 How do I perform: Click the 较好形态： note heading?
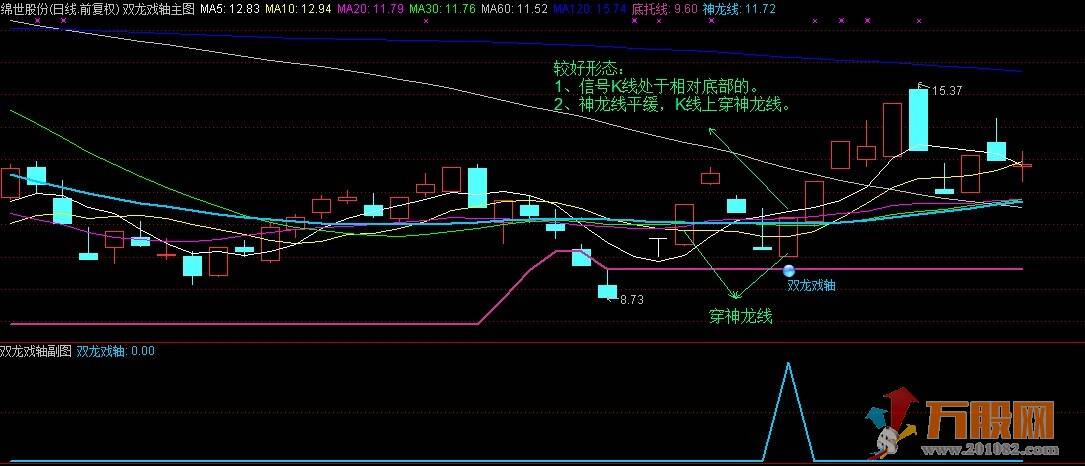point(588,70)
